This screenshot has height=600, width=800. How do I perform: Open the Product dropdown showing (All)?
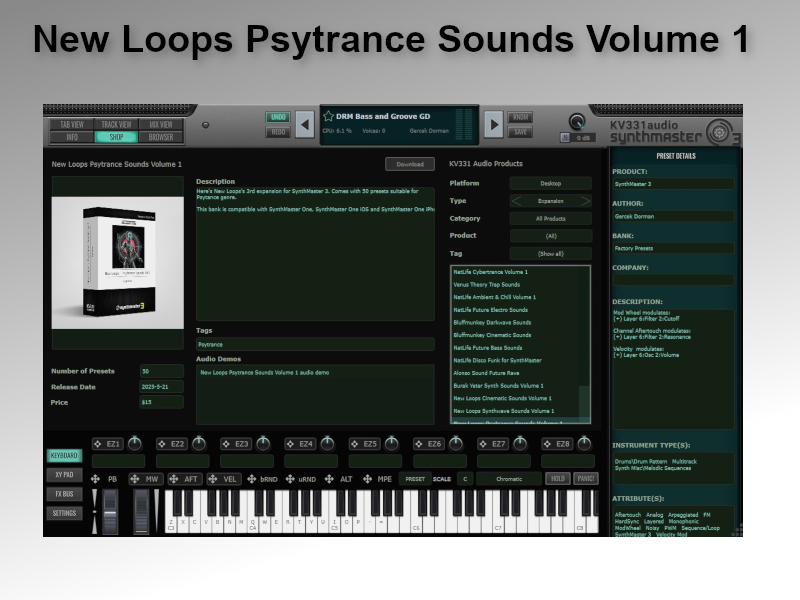point(551,236)
